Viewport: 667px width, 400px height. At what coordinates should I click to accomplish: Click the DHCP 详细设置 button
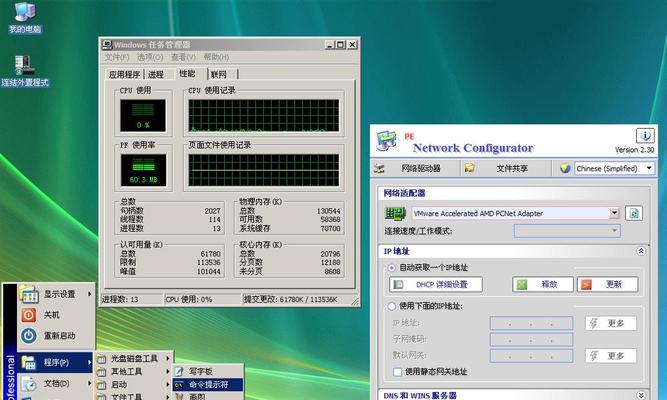[x=436, y=284]
